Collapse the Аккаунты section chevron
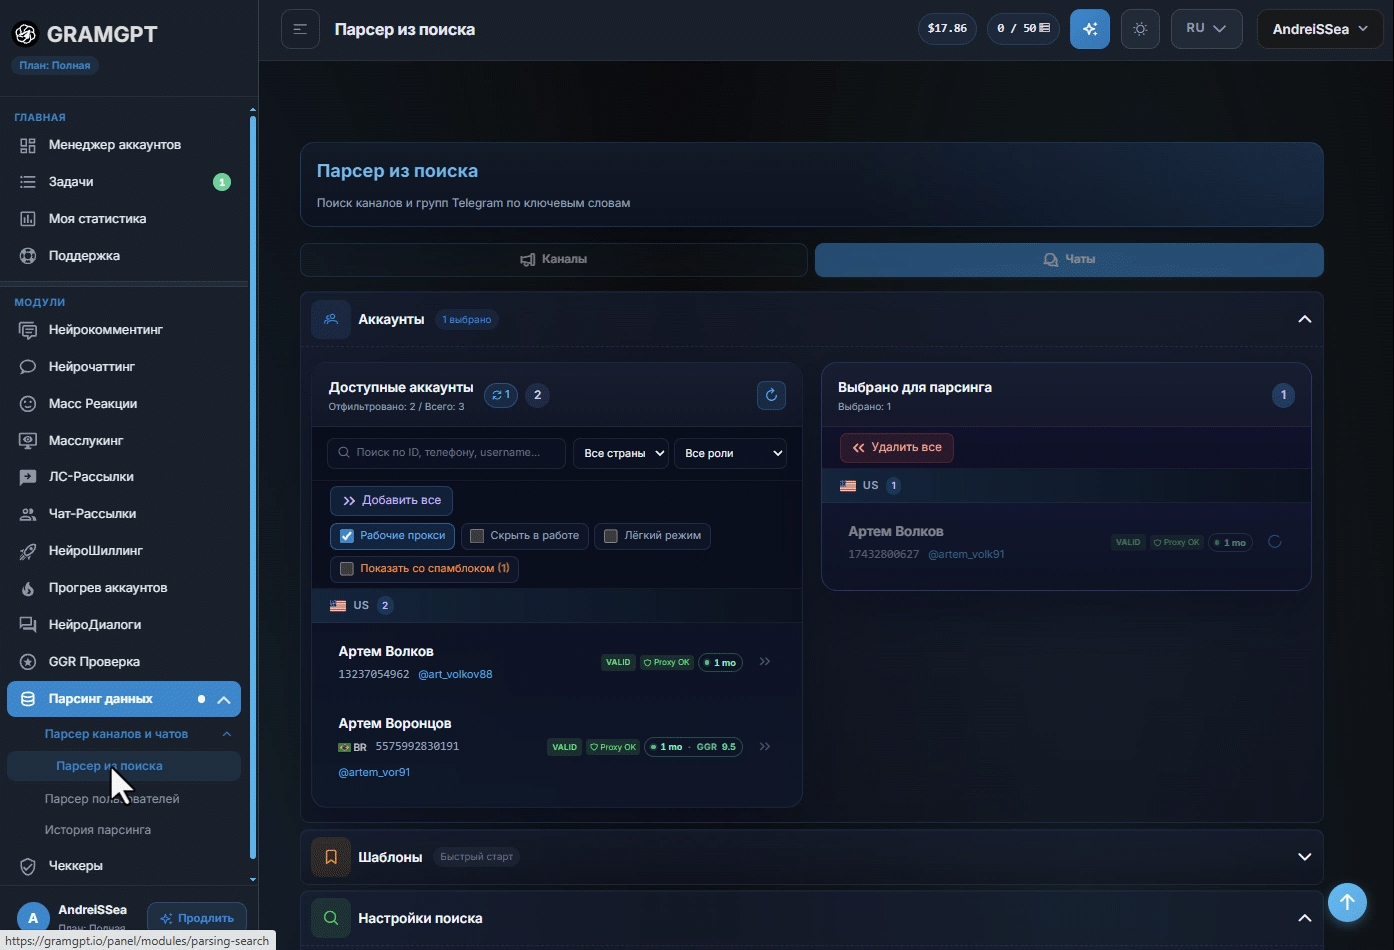The width and height of the screenshot is (1394, 950). (x=1304, y=319)
